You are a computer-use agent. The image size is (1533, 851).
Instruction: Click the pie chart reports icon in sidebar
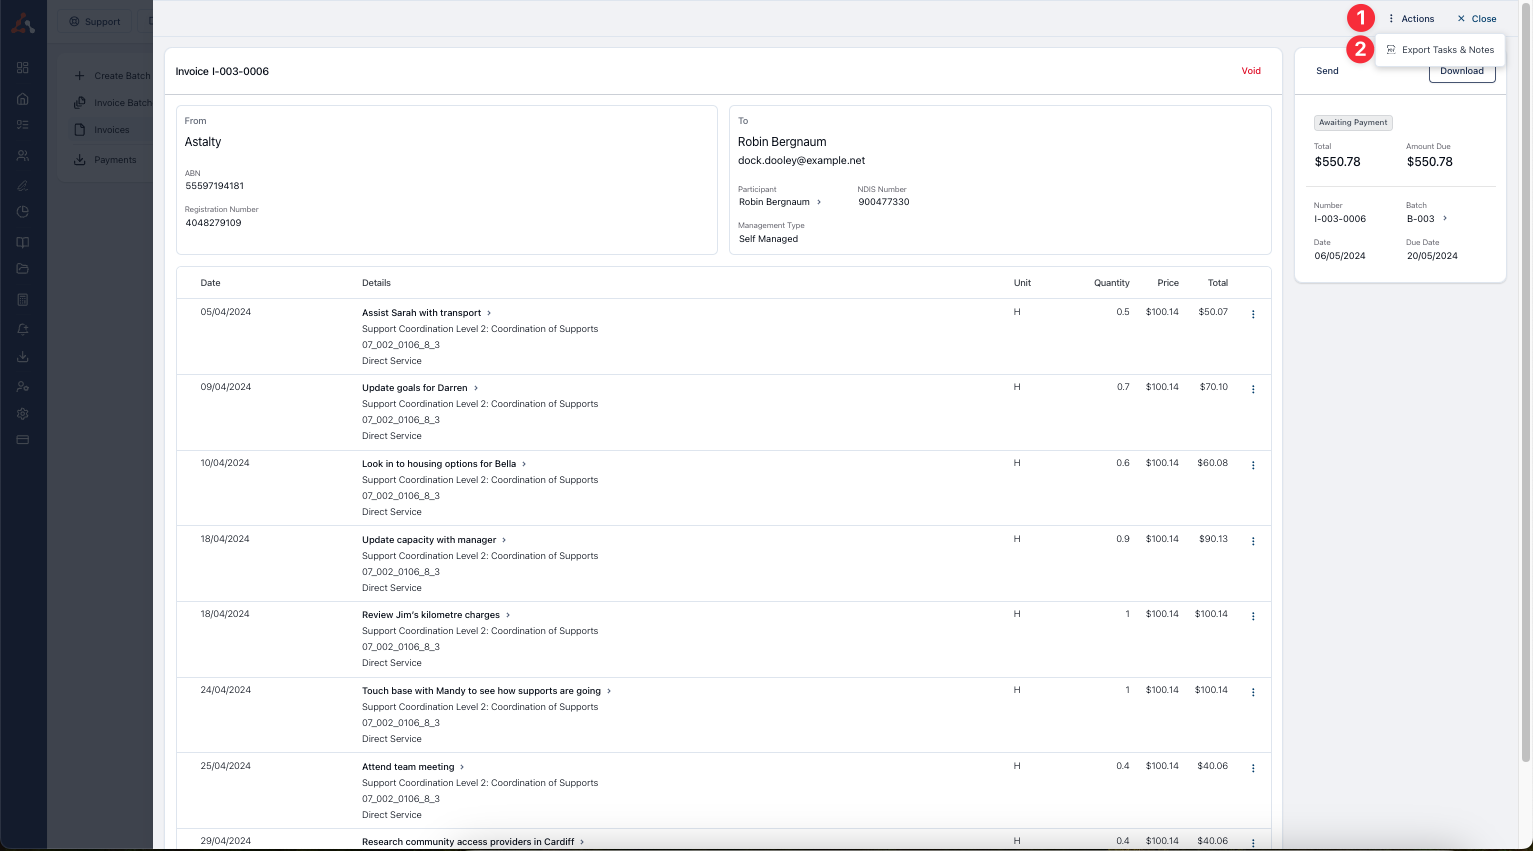23,212
